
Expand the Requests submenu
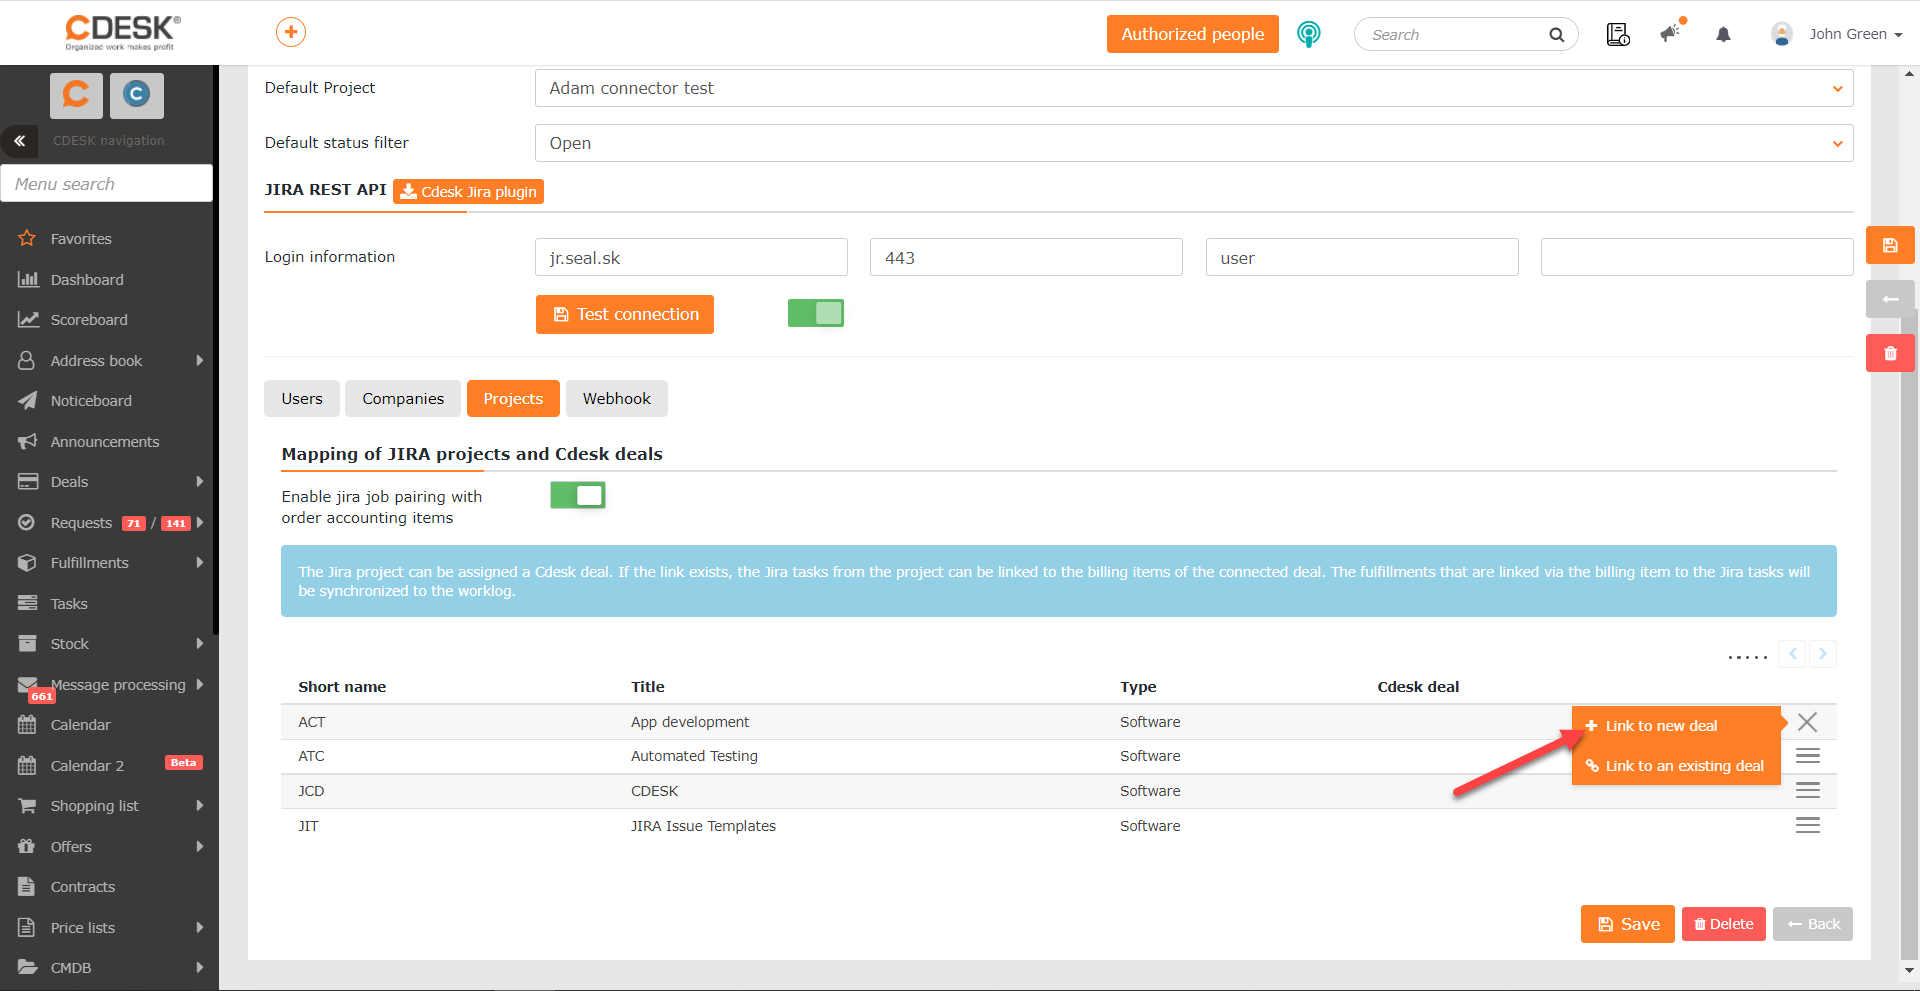point(200,523)
